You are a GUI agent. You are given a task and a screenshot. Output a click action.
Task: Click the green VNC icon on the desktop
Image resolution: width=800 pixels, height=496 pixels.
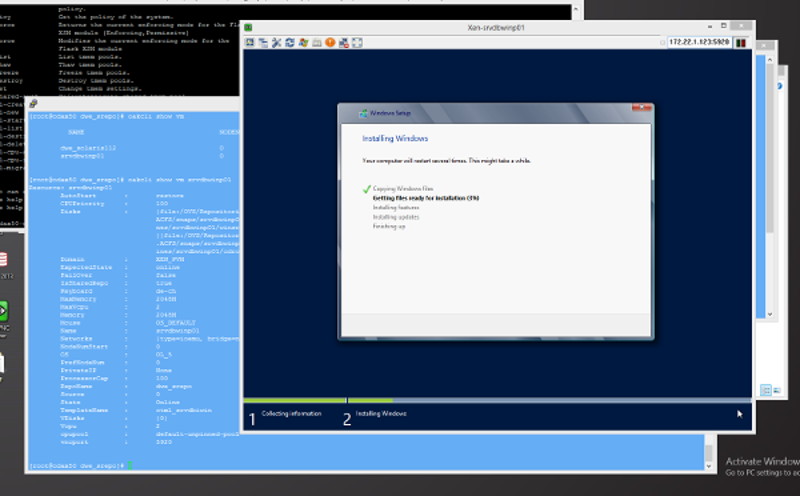(x=3, y=311)
